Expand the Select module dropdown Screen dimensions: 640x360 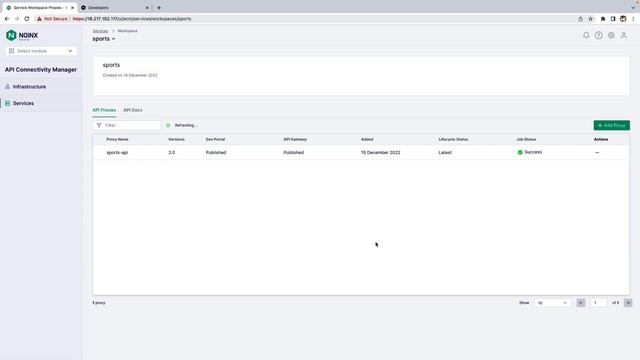(41, 51)
